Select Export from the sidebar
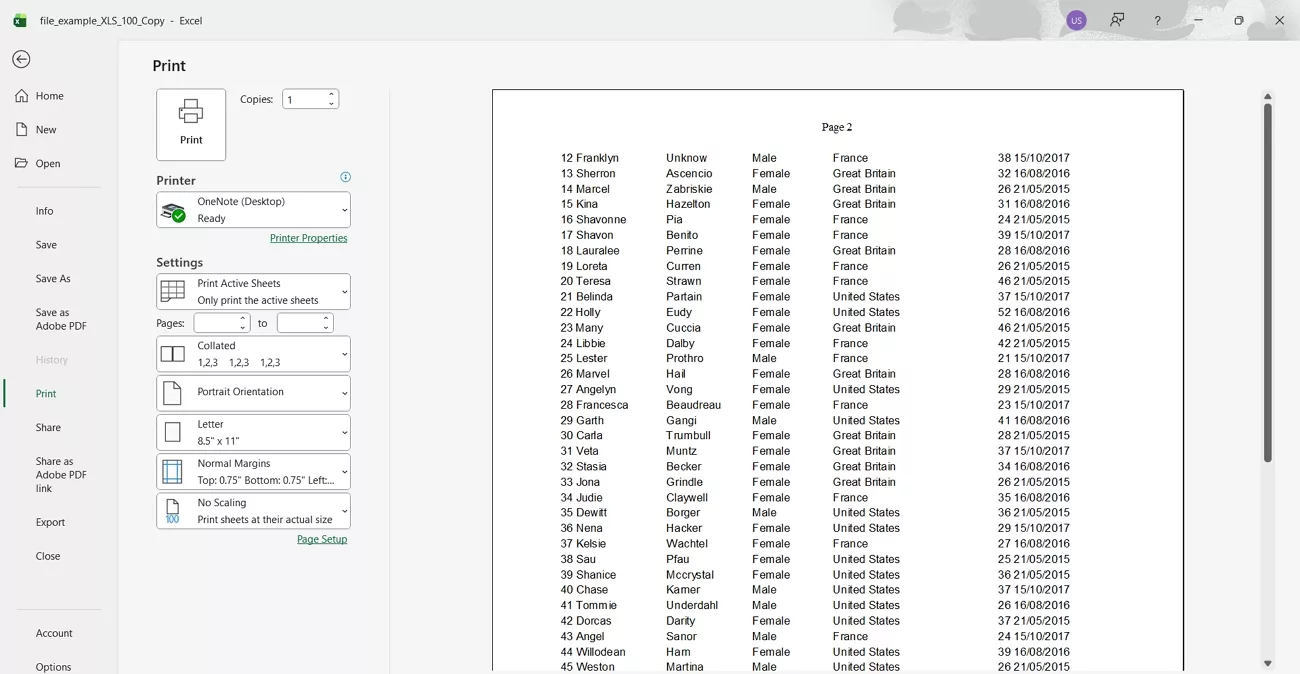 coord(48,521)
